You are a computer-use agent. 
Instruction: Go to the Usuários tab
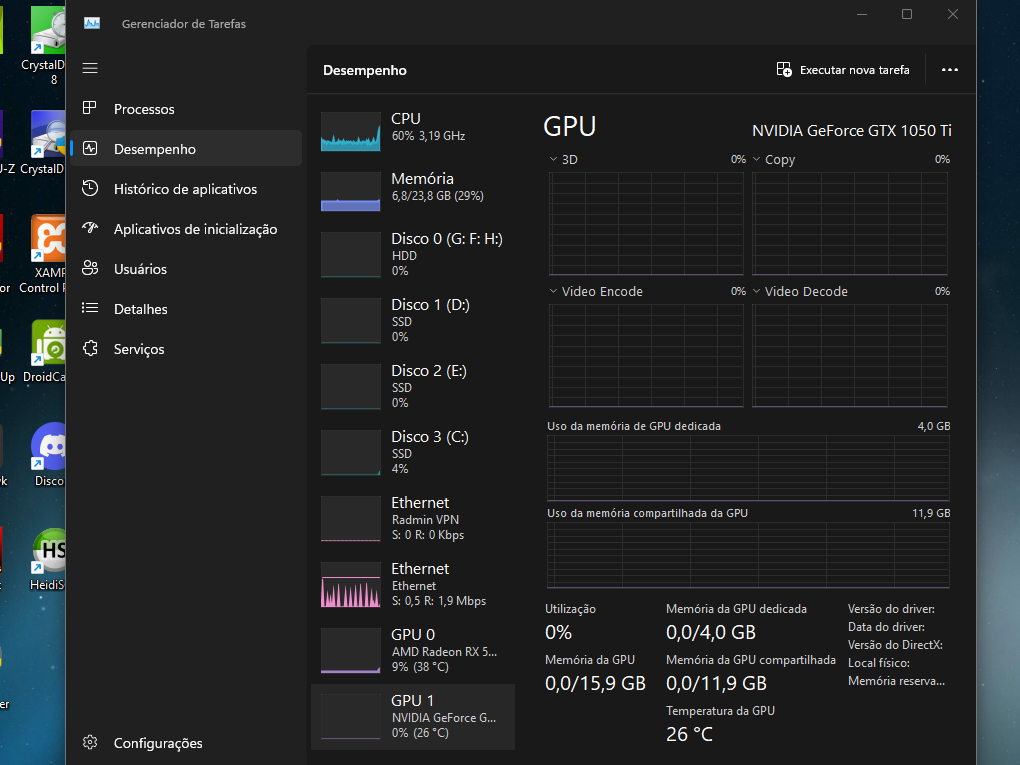coord(186,269)
